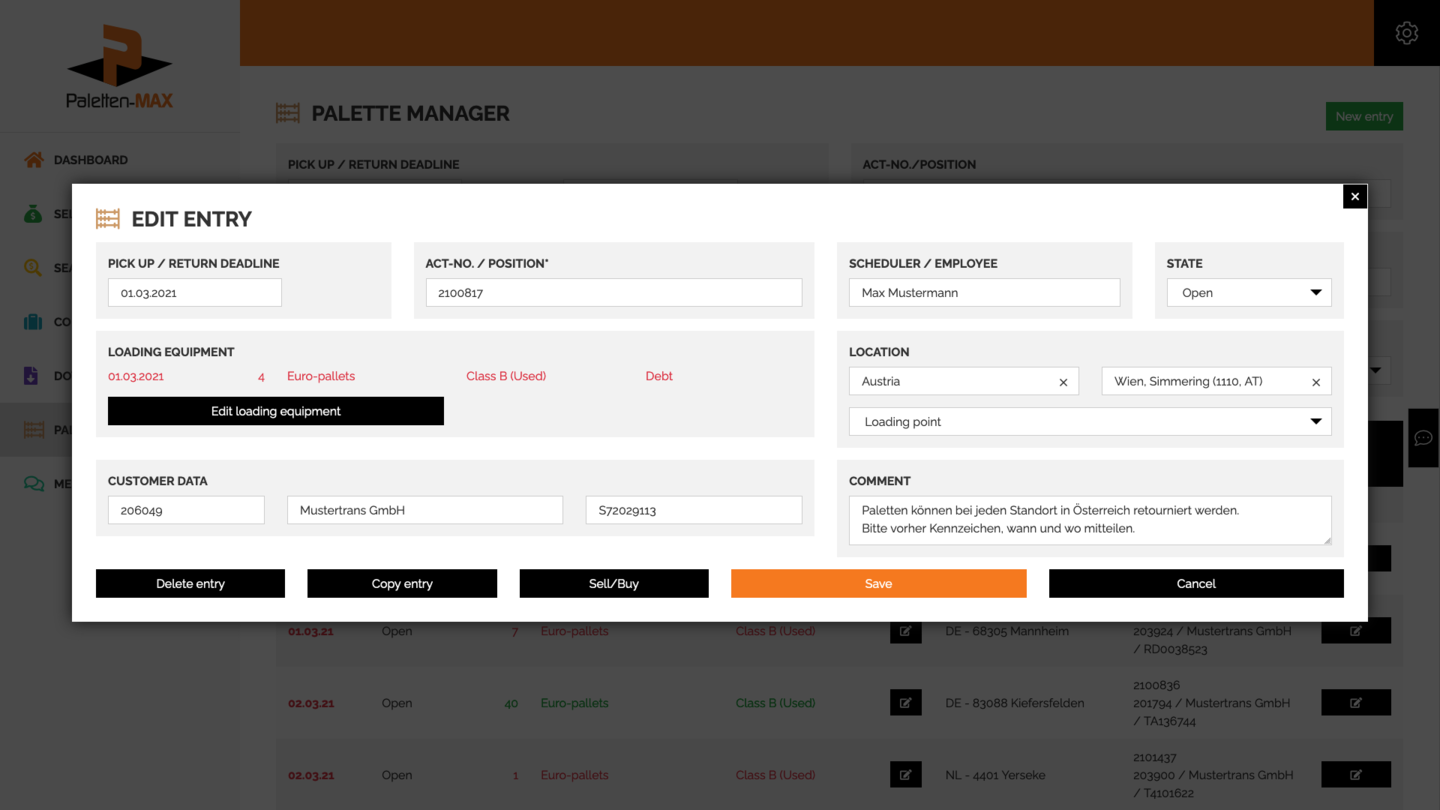Click into the Comment text area
The width and height of the screenshot is (1440, 810).
(1089, 520)
